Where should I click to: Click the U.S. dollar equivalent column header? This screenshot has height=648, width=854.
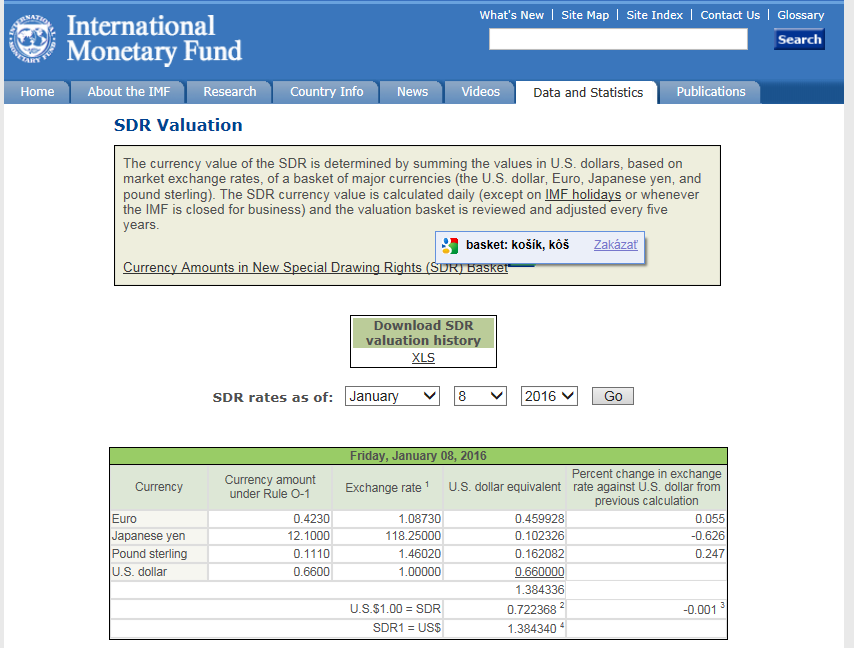[504, 487]
